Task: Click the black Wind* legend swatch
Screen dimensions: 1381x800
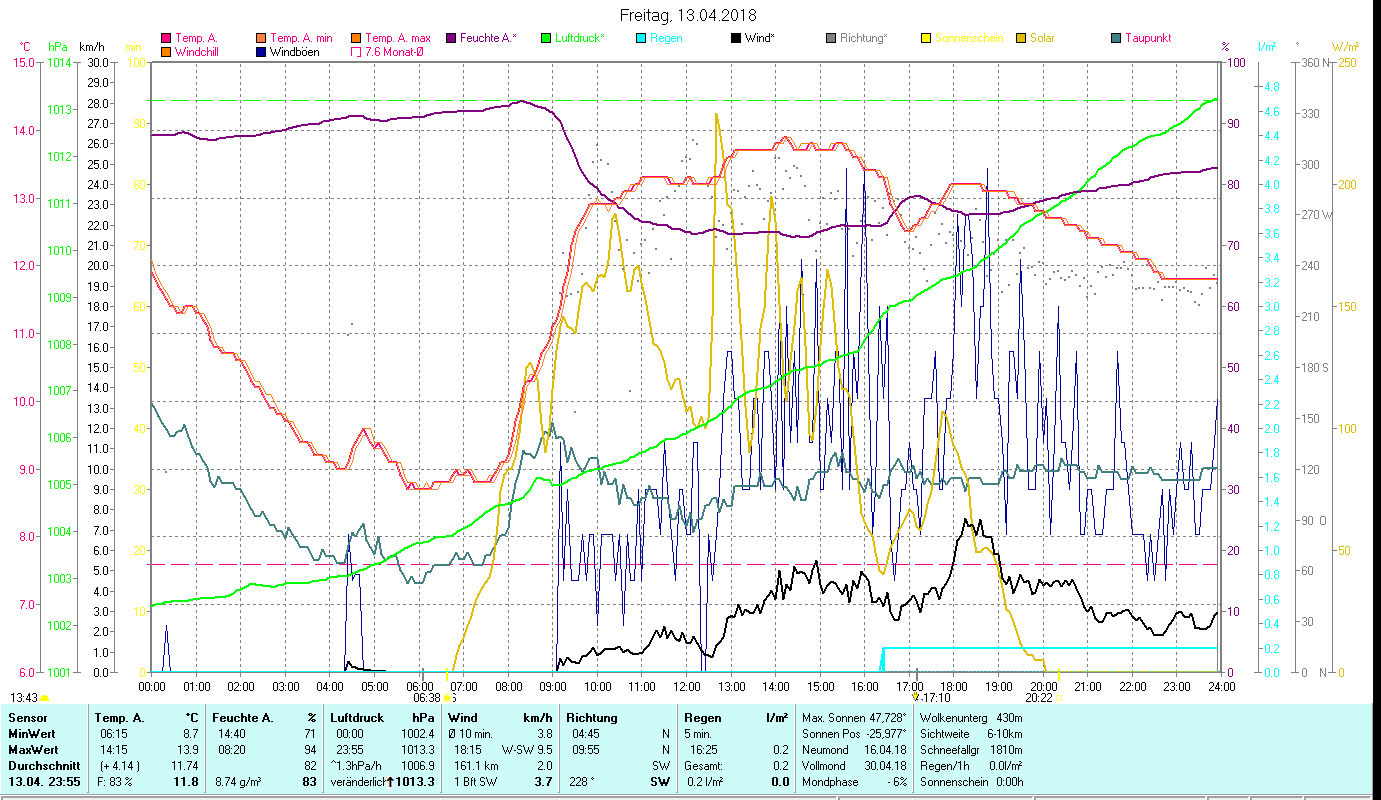Action: click(x=735, y=39)
